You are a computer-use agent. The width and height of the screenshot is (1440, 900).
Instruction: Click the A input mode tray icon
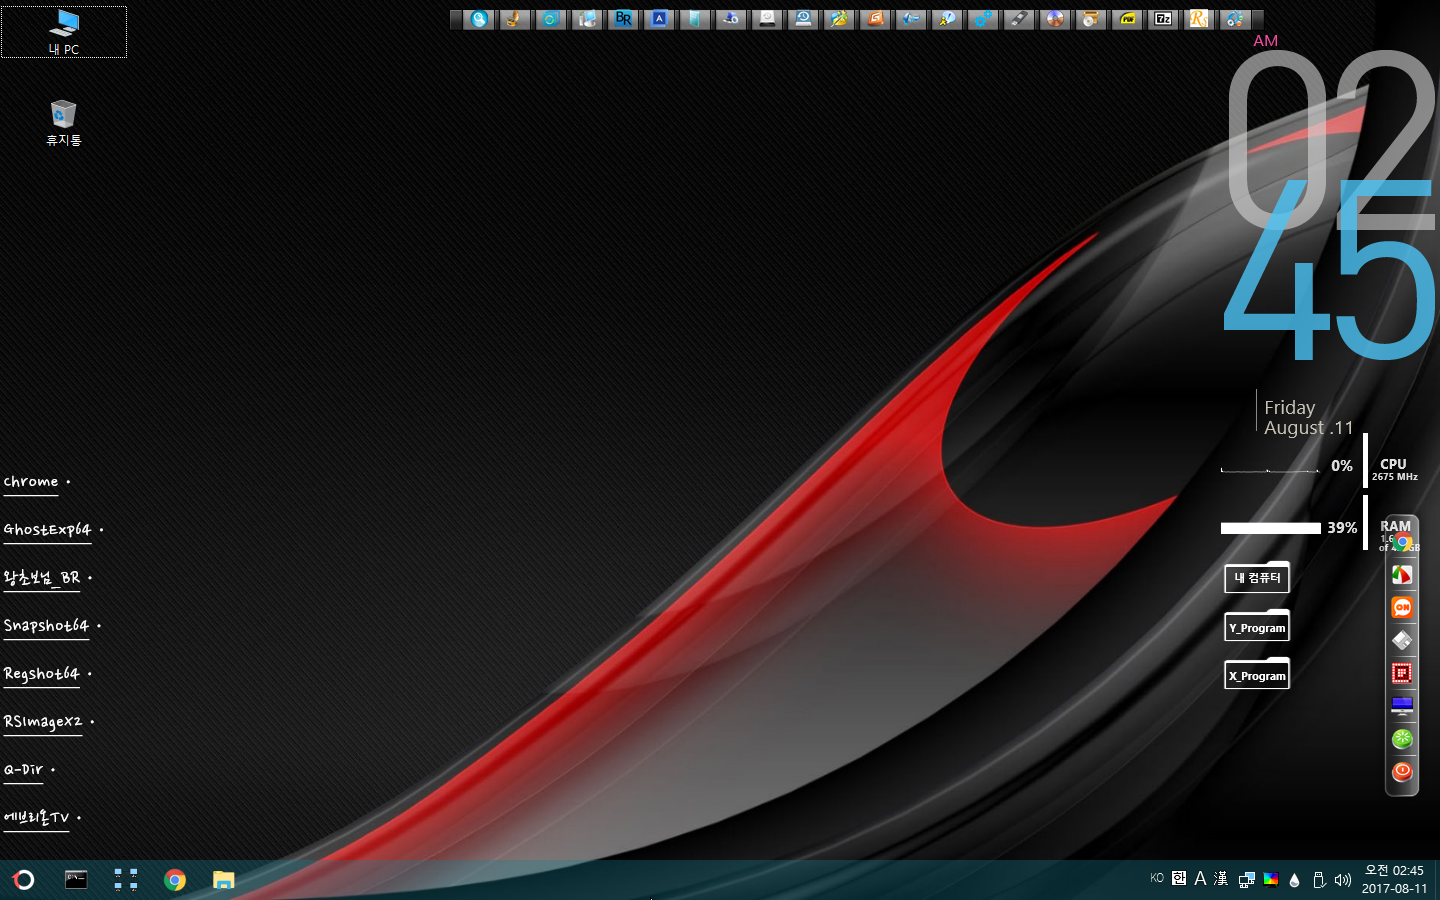coord(1200,878)
